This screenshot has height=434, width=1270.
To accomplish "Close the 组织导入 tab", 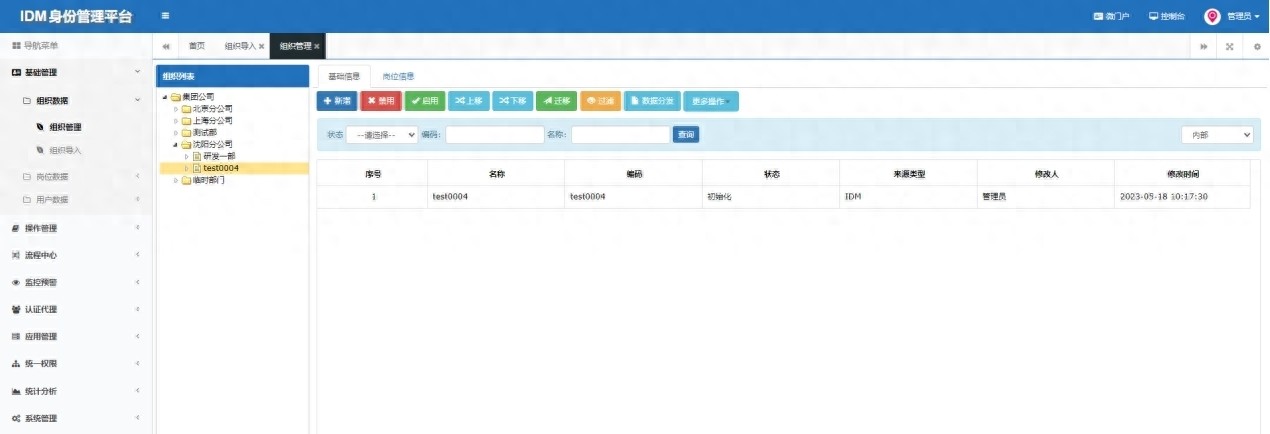I will point(262,46).
